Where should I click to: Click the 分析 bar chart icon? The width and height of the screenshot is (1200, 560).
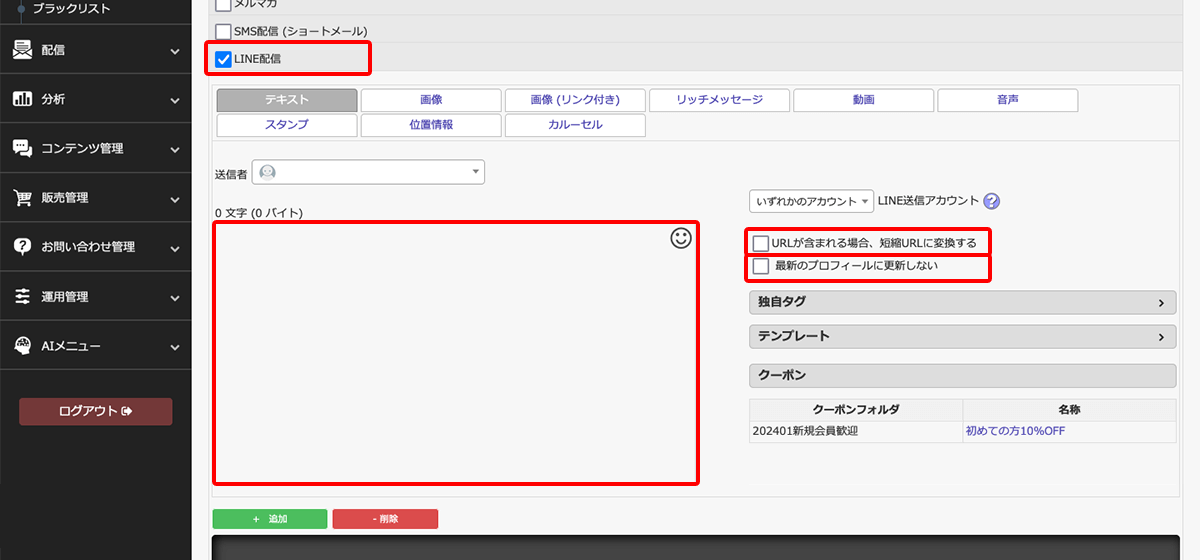pos(22,99)
